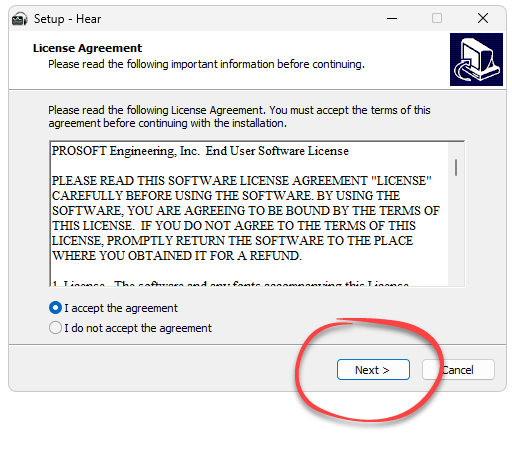Click the License Agreement heading
512x449 pixels.
tap(87, 48)
